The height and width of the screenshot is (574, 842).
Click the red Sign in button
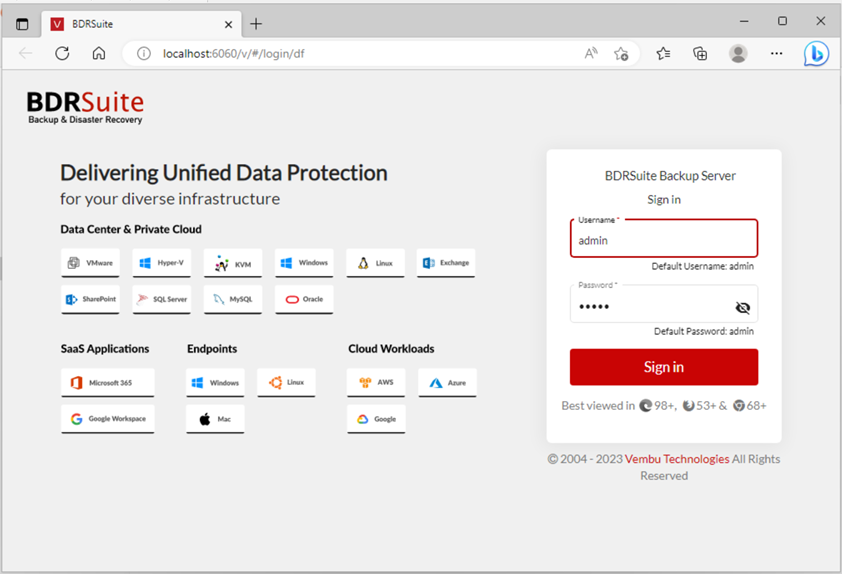tap(664, 367)
